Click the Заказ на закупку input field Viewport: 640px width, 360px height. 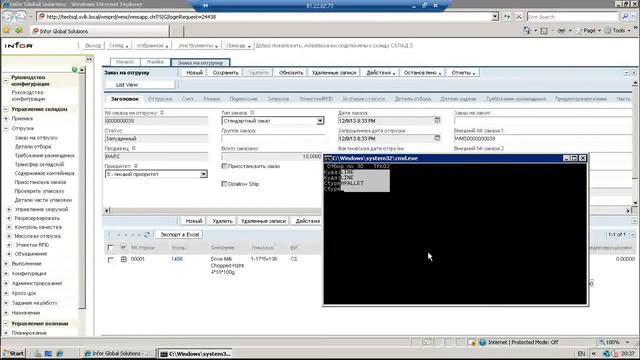543,121
